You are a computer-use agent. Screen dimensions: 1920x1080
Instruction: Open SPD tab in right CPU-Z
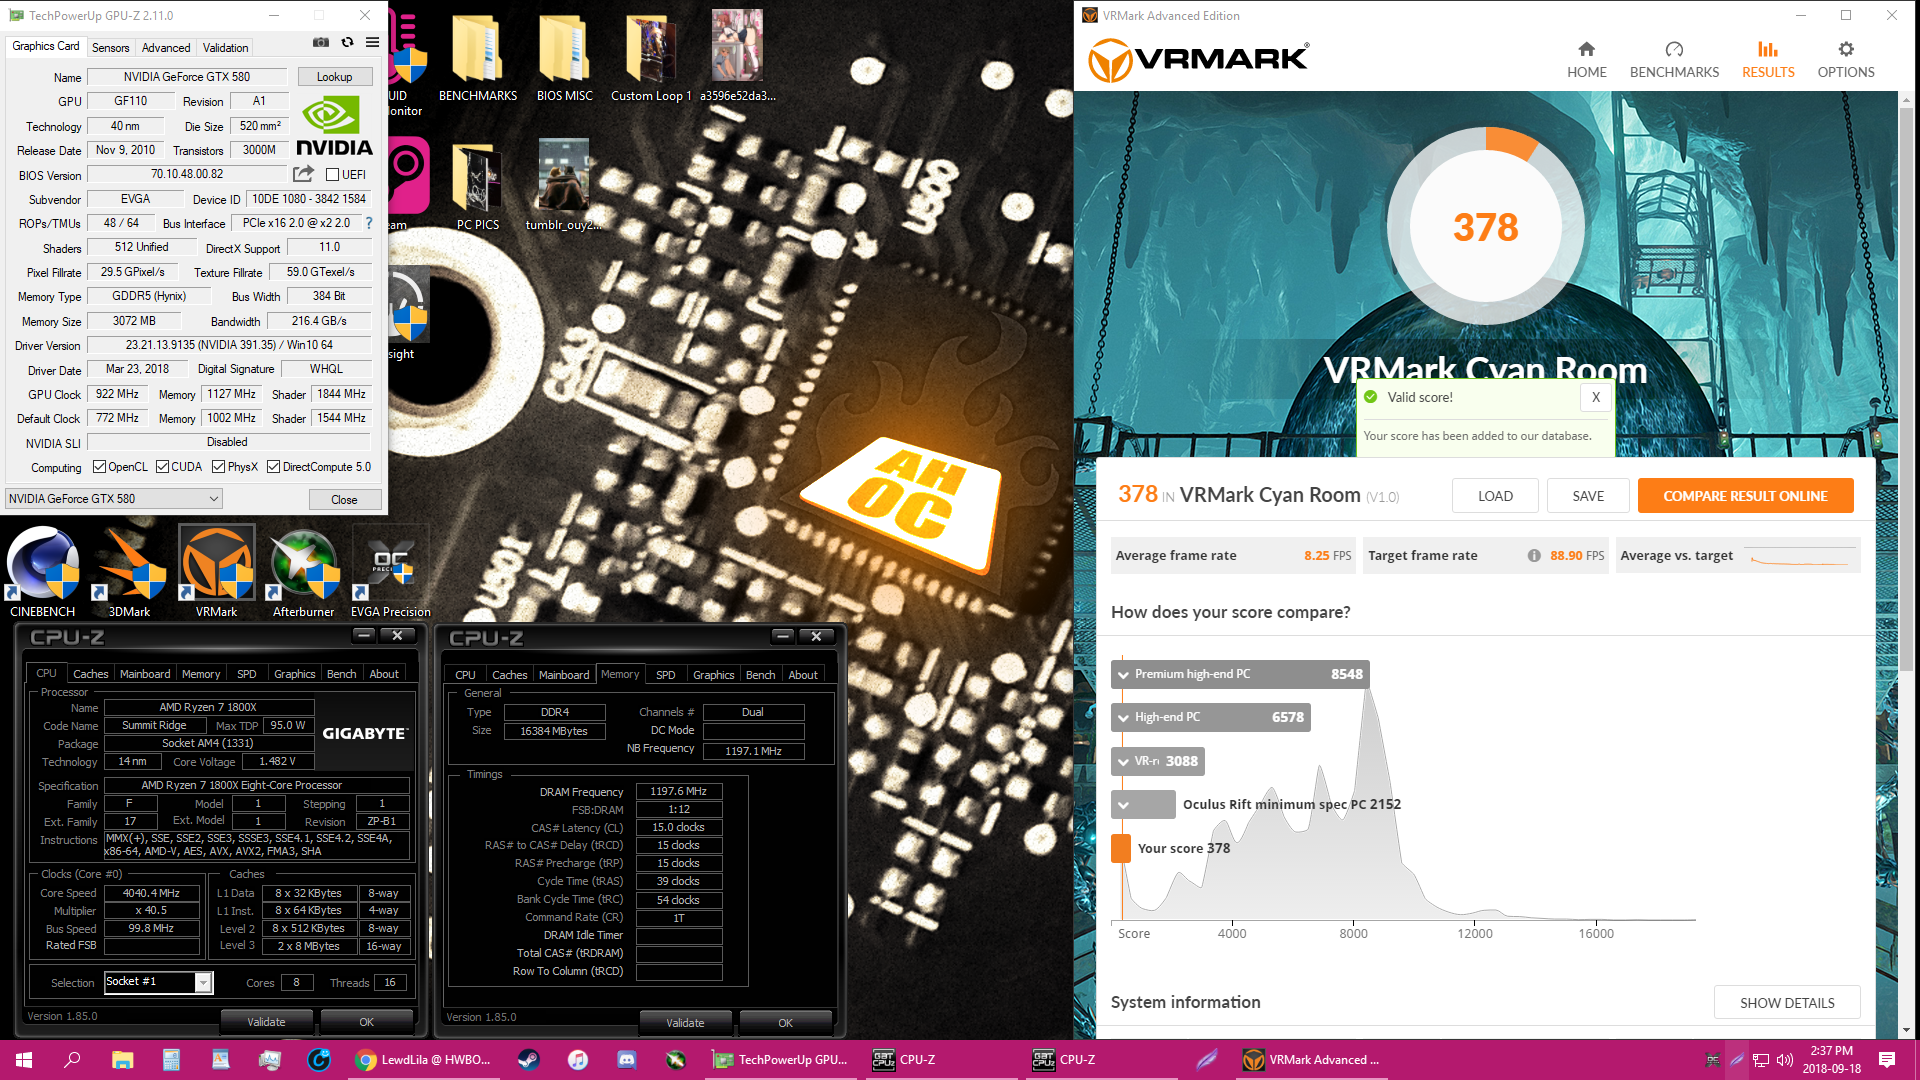pyautogui.click(x=665, y=675)
